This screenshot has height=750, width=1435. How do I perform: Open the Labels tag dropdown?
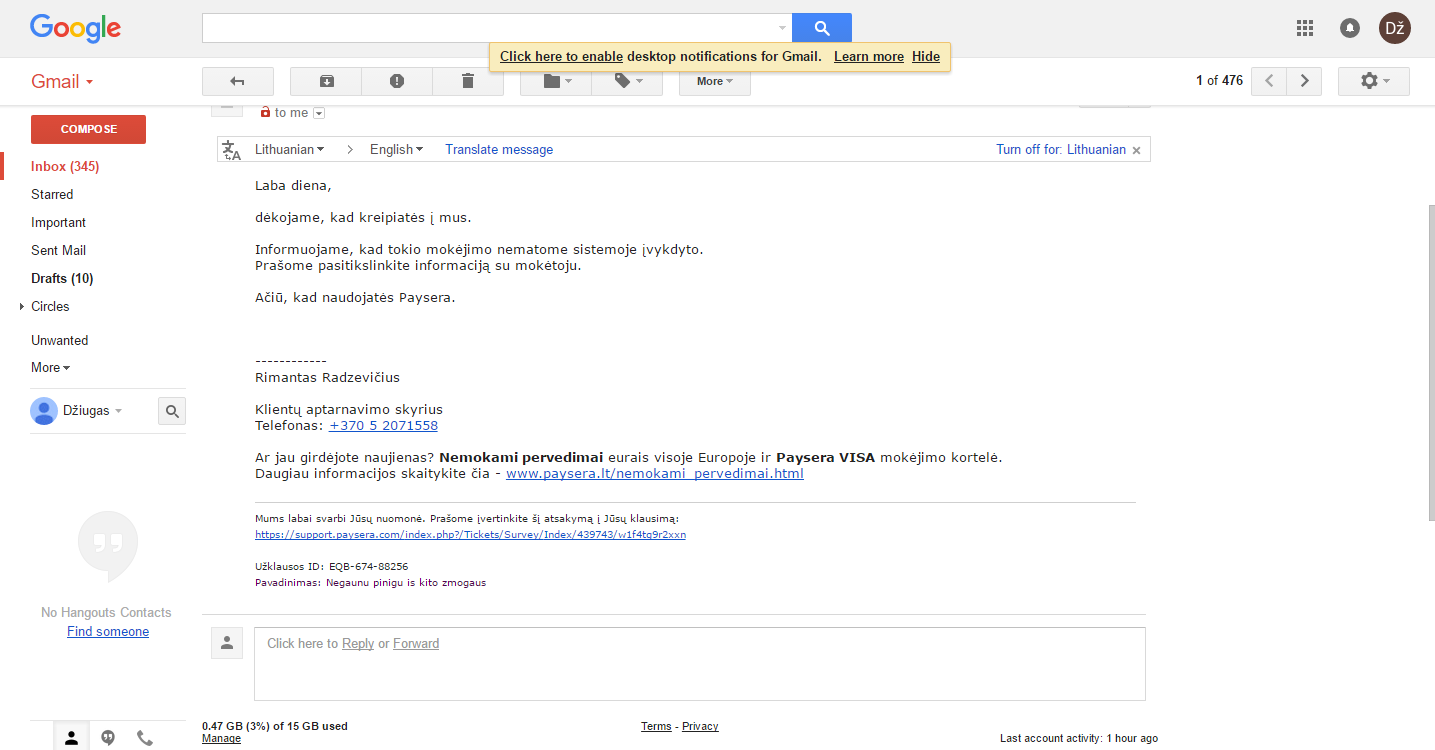[x=627, y=81]
